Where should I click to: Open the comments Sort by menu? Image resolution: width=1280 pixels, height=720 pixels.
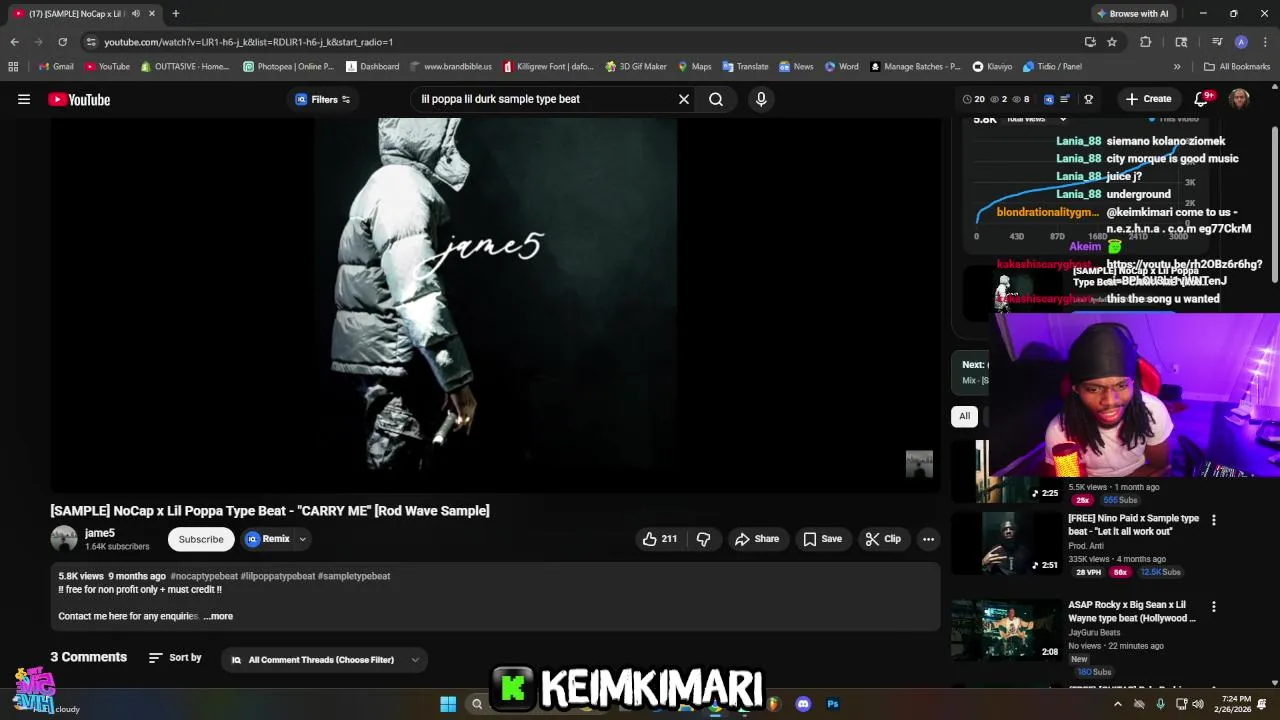click(x=175, y=658)
